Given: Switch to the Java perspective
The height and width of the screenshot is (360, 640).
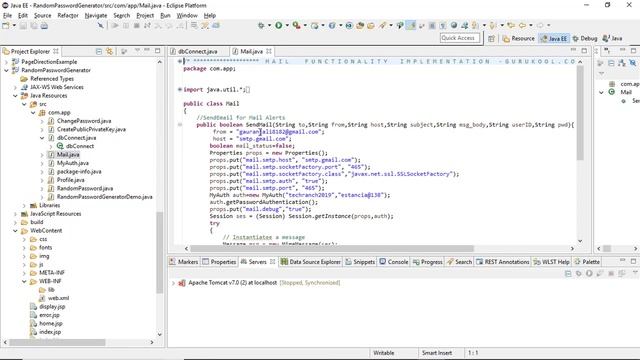Looking at the screenshot, I should click(x=613, y=38).
